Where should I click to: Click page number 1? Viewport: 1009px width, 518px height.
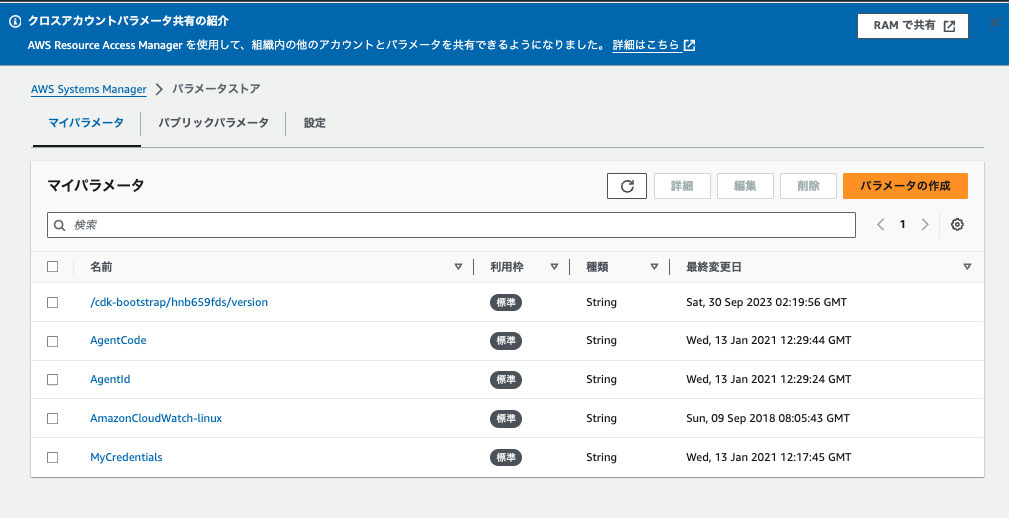point(903,225)
